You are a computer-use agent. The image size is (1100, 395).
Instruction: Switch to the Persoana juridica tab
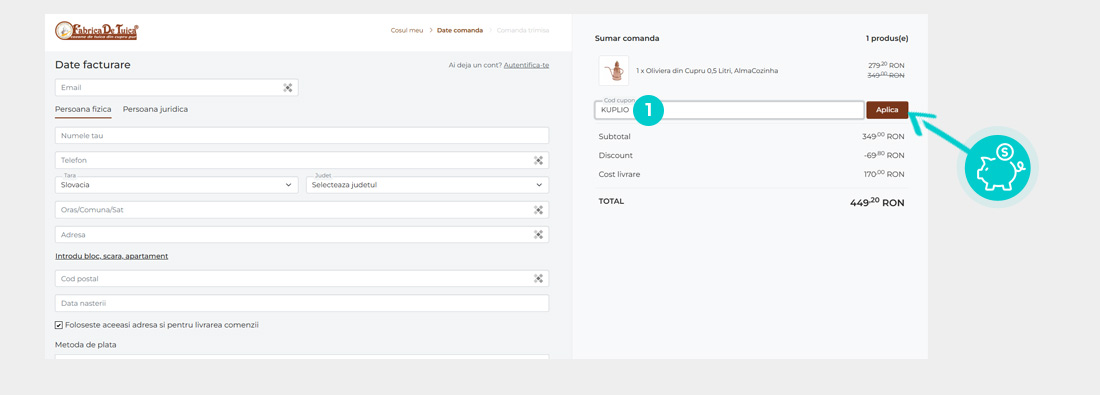[x=155, y=109]
